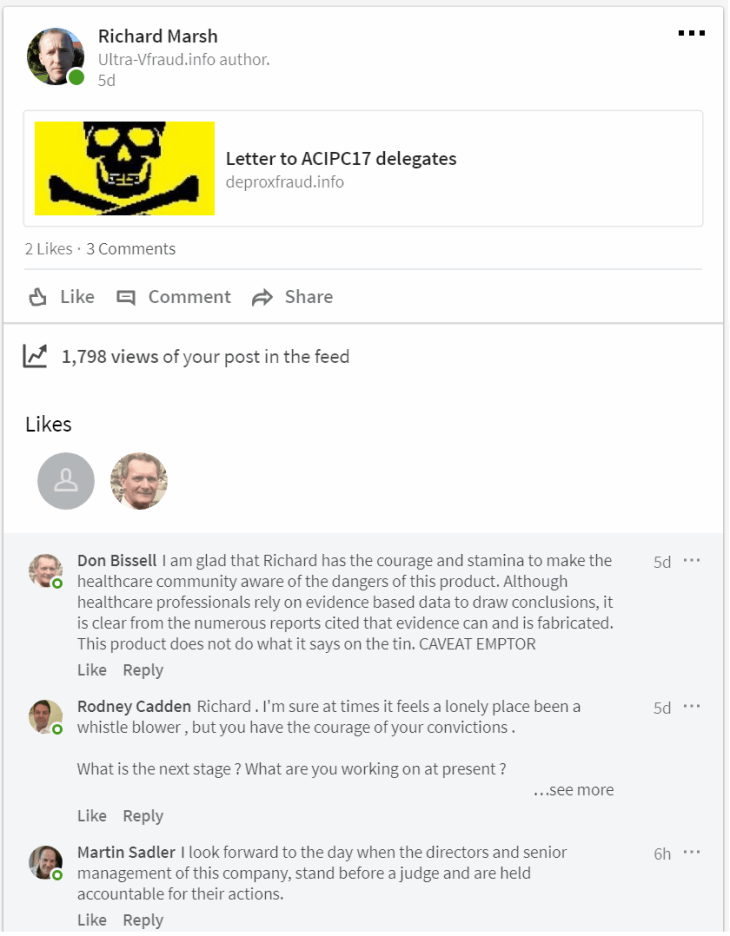The image size is (730, 936).
Task: Click the Richard Marsh author name
Action: 158,37
